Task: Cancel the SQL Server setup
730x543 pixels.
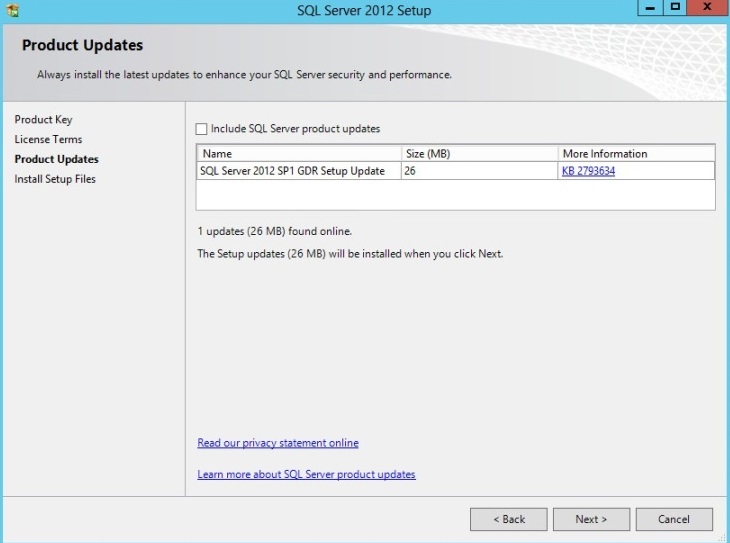Action: pos(674,519)
